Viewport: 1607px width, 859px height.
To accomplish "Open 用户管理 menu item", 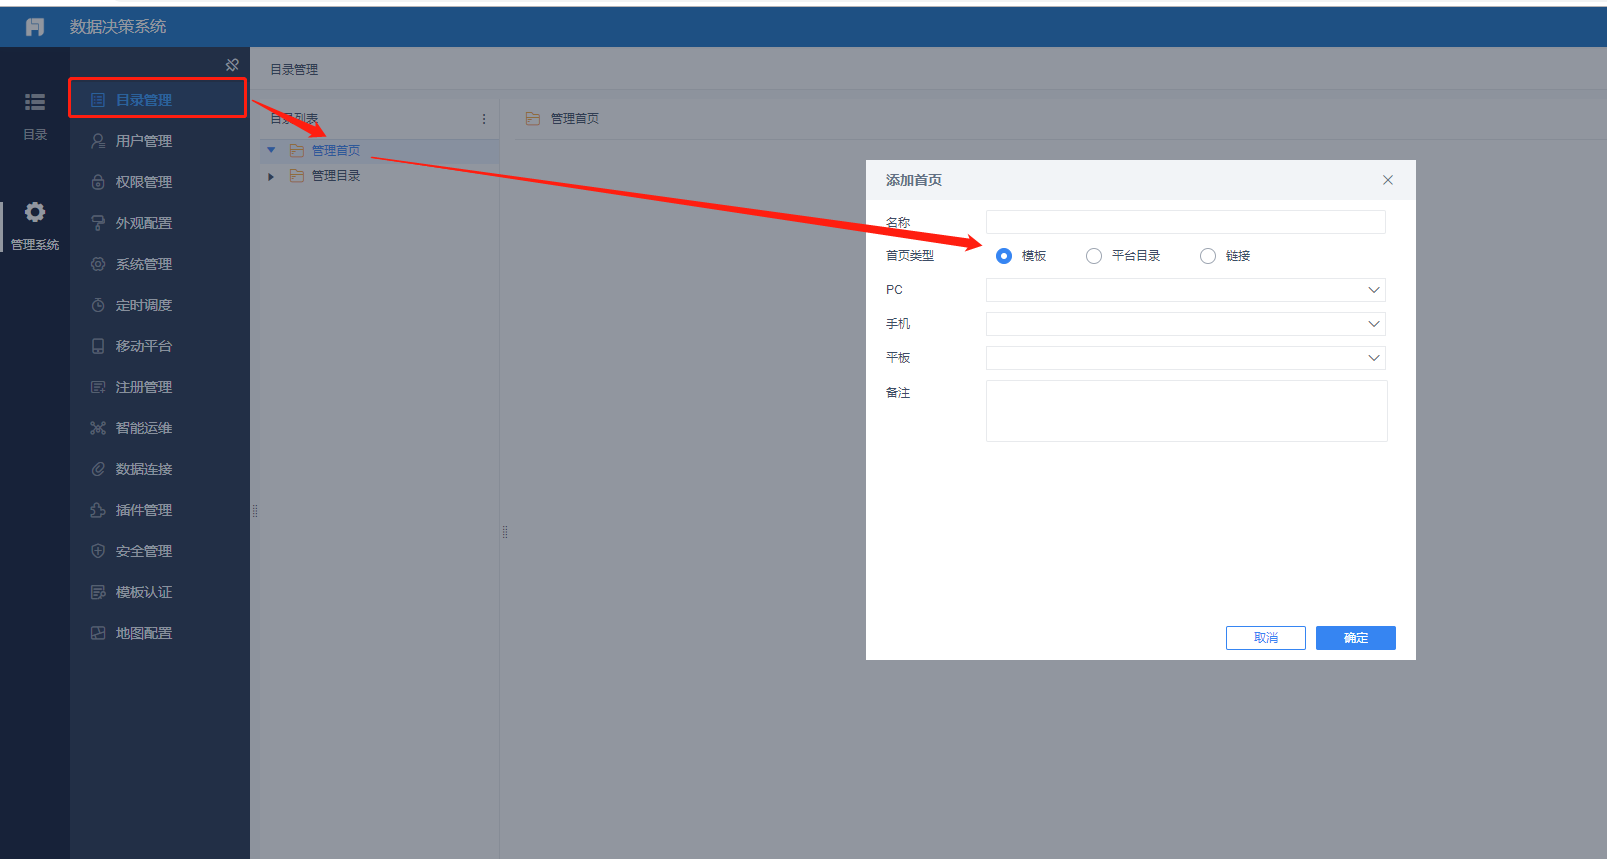I will click(158, 141).
